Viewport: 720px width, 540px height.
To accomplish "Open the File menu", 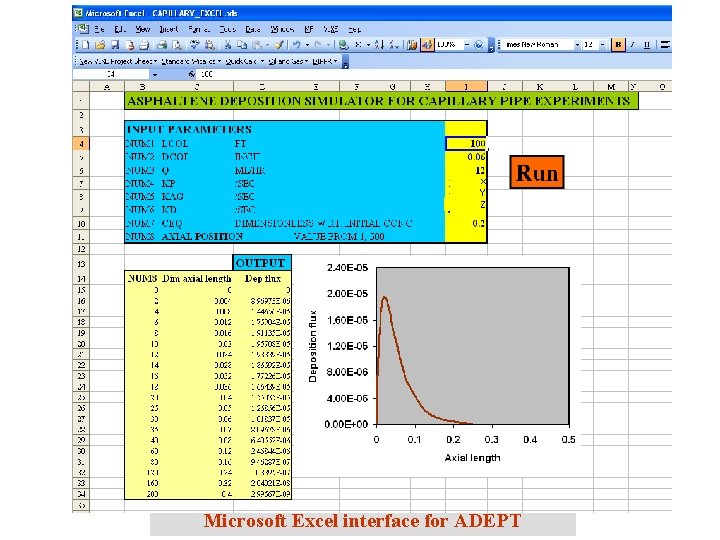I will pos(100,29).
